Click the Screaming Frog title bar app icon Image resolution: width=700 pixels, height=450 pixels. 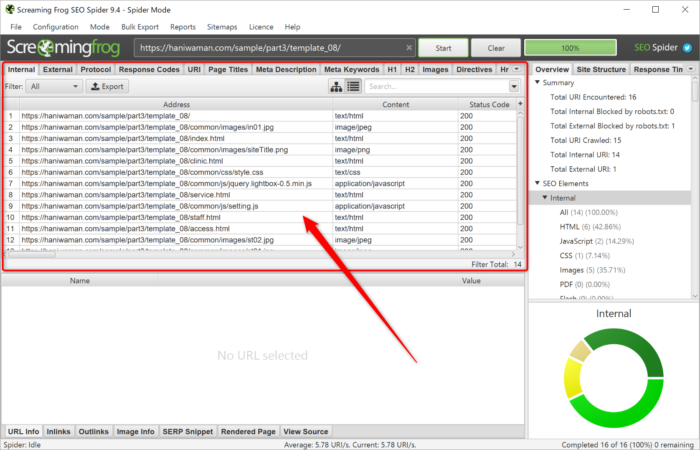tap(10, 9)
